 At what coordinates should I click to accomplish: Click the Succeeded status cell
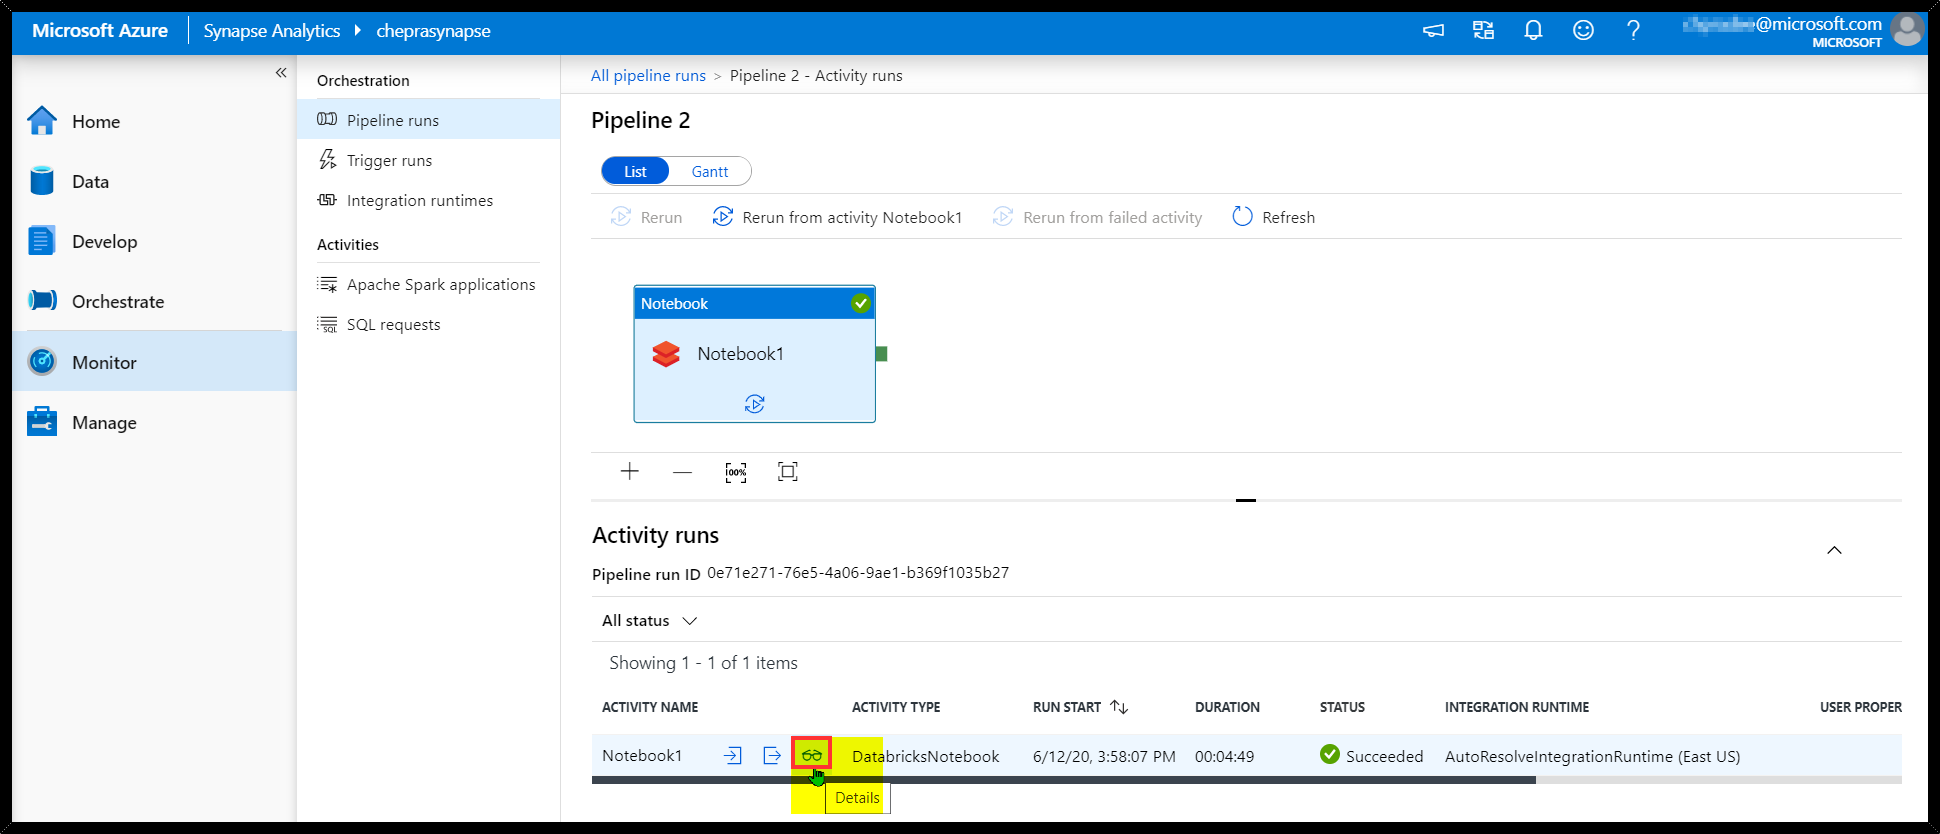(x=1371, y=756)
